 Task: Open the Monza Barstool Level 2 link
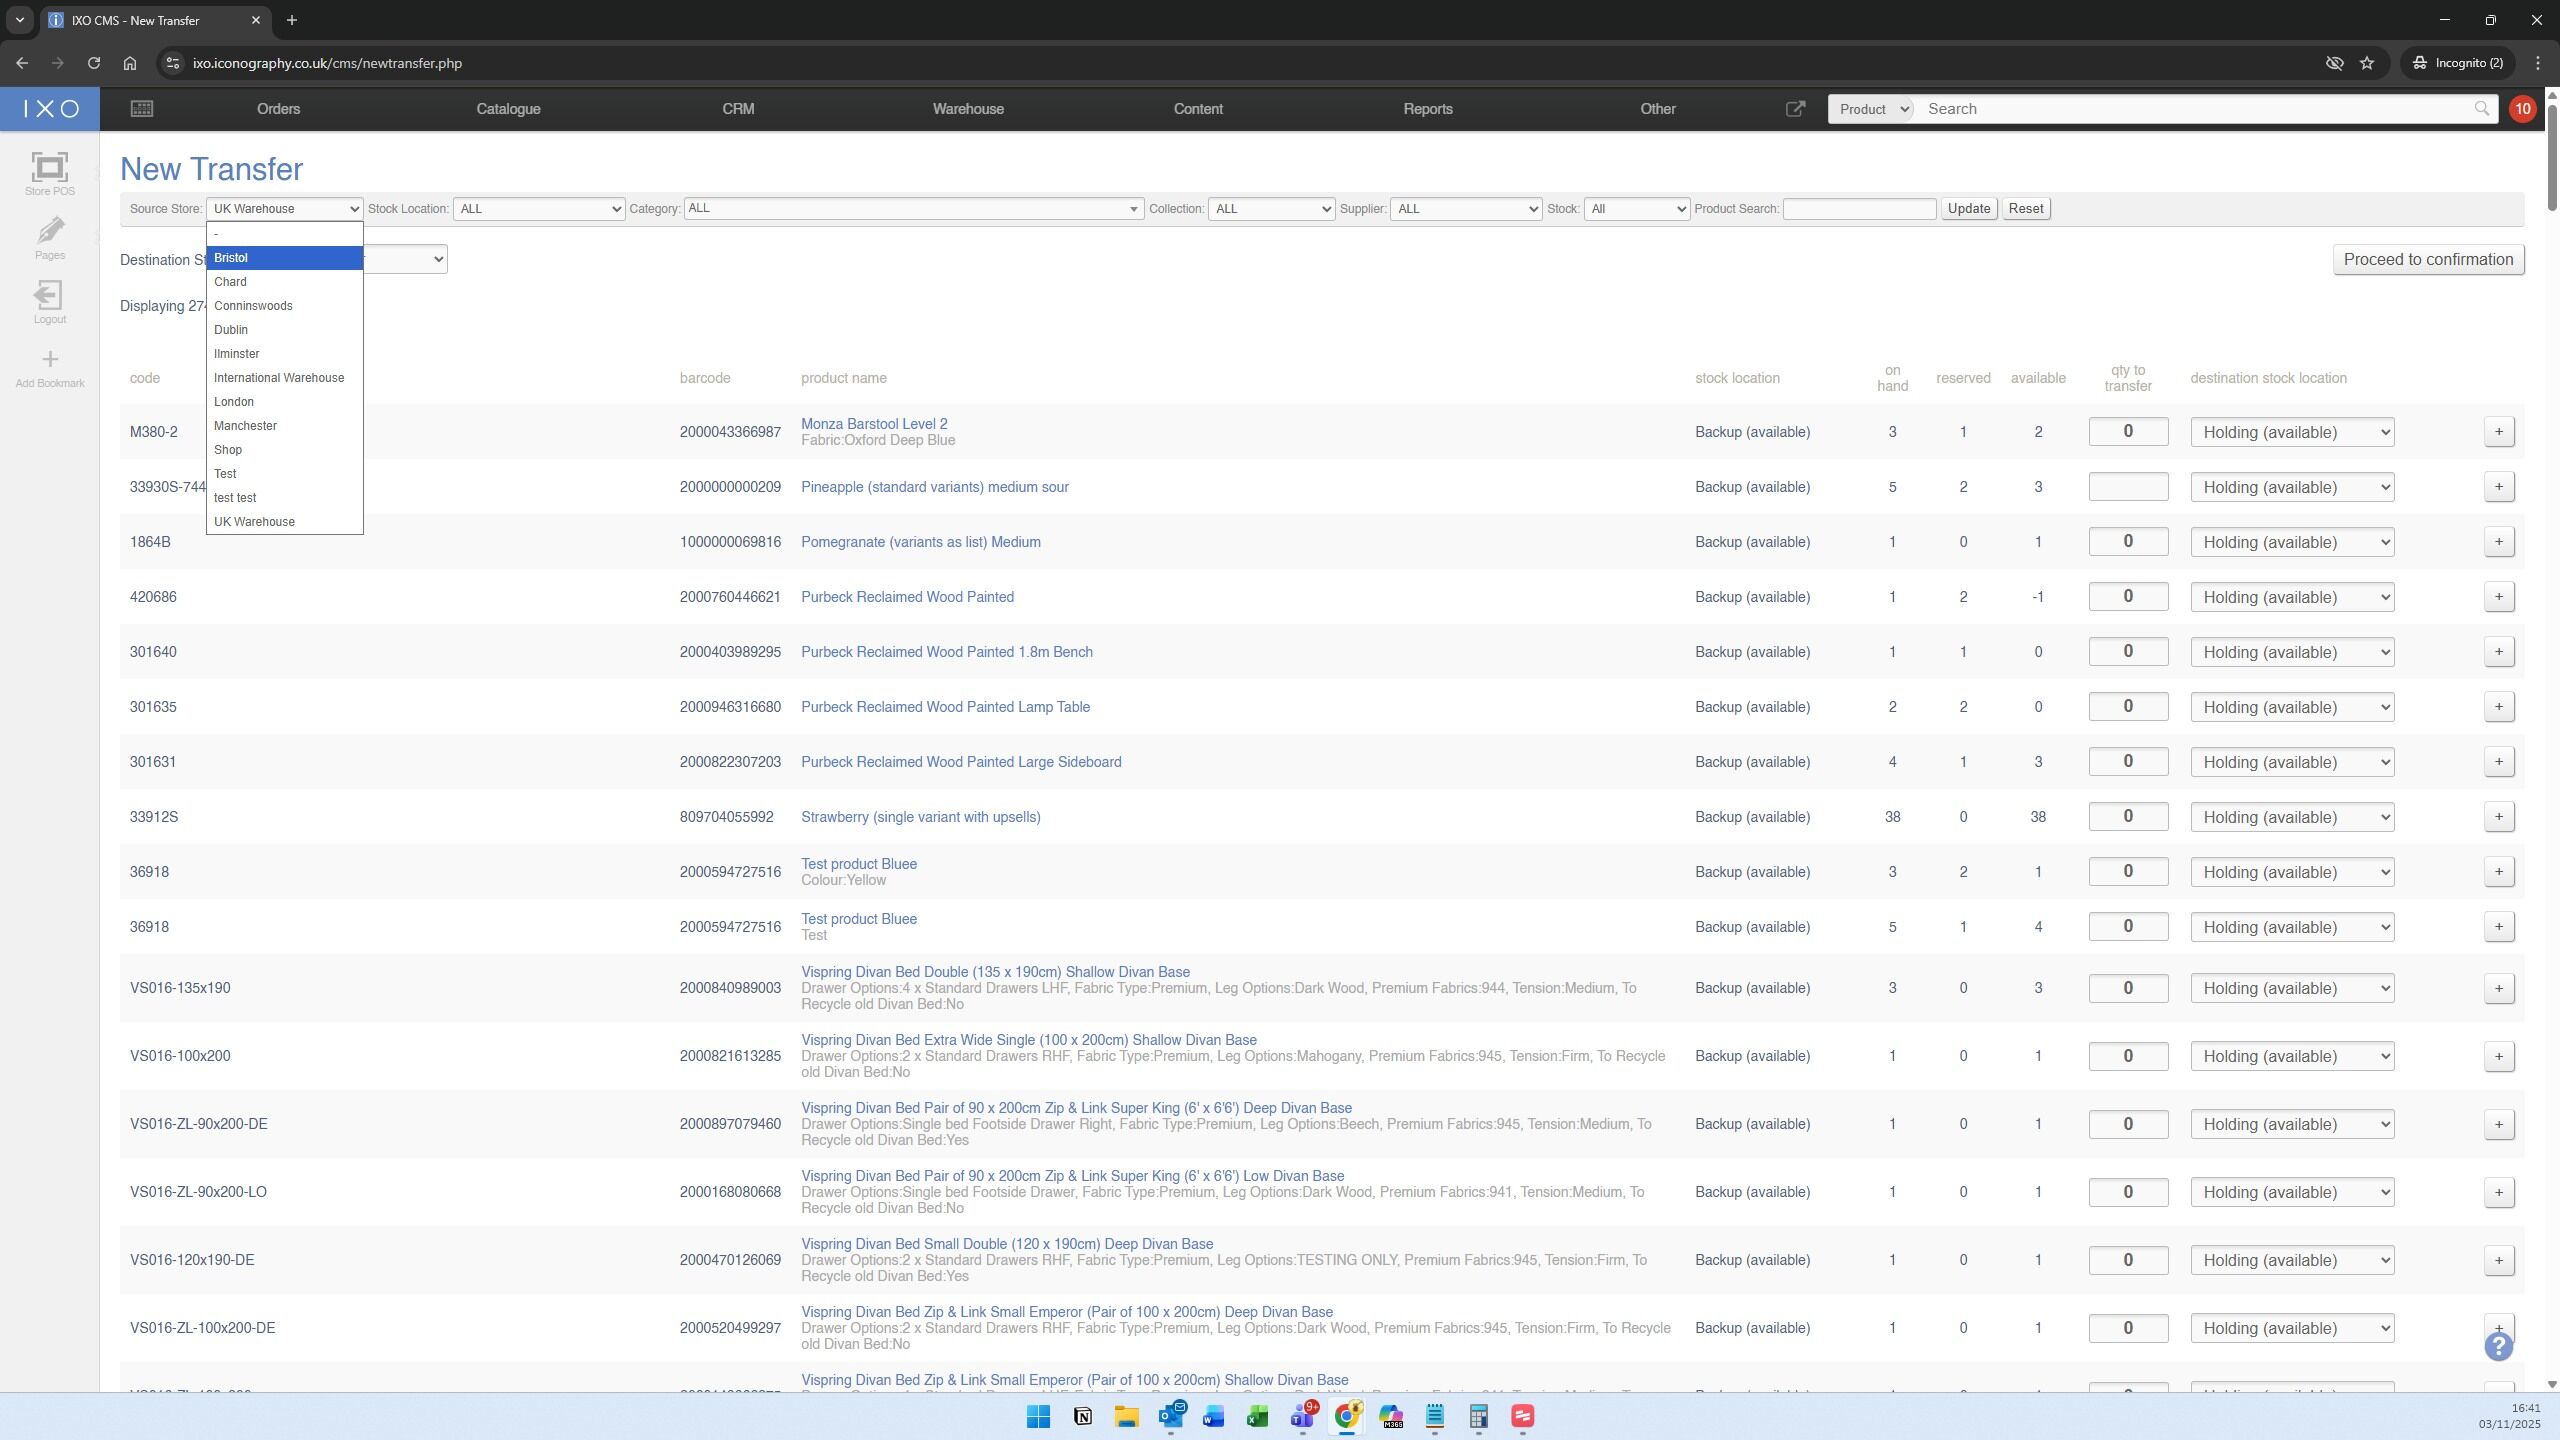point(873,424)
